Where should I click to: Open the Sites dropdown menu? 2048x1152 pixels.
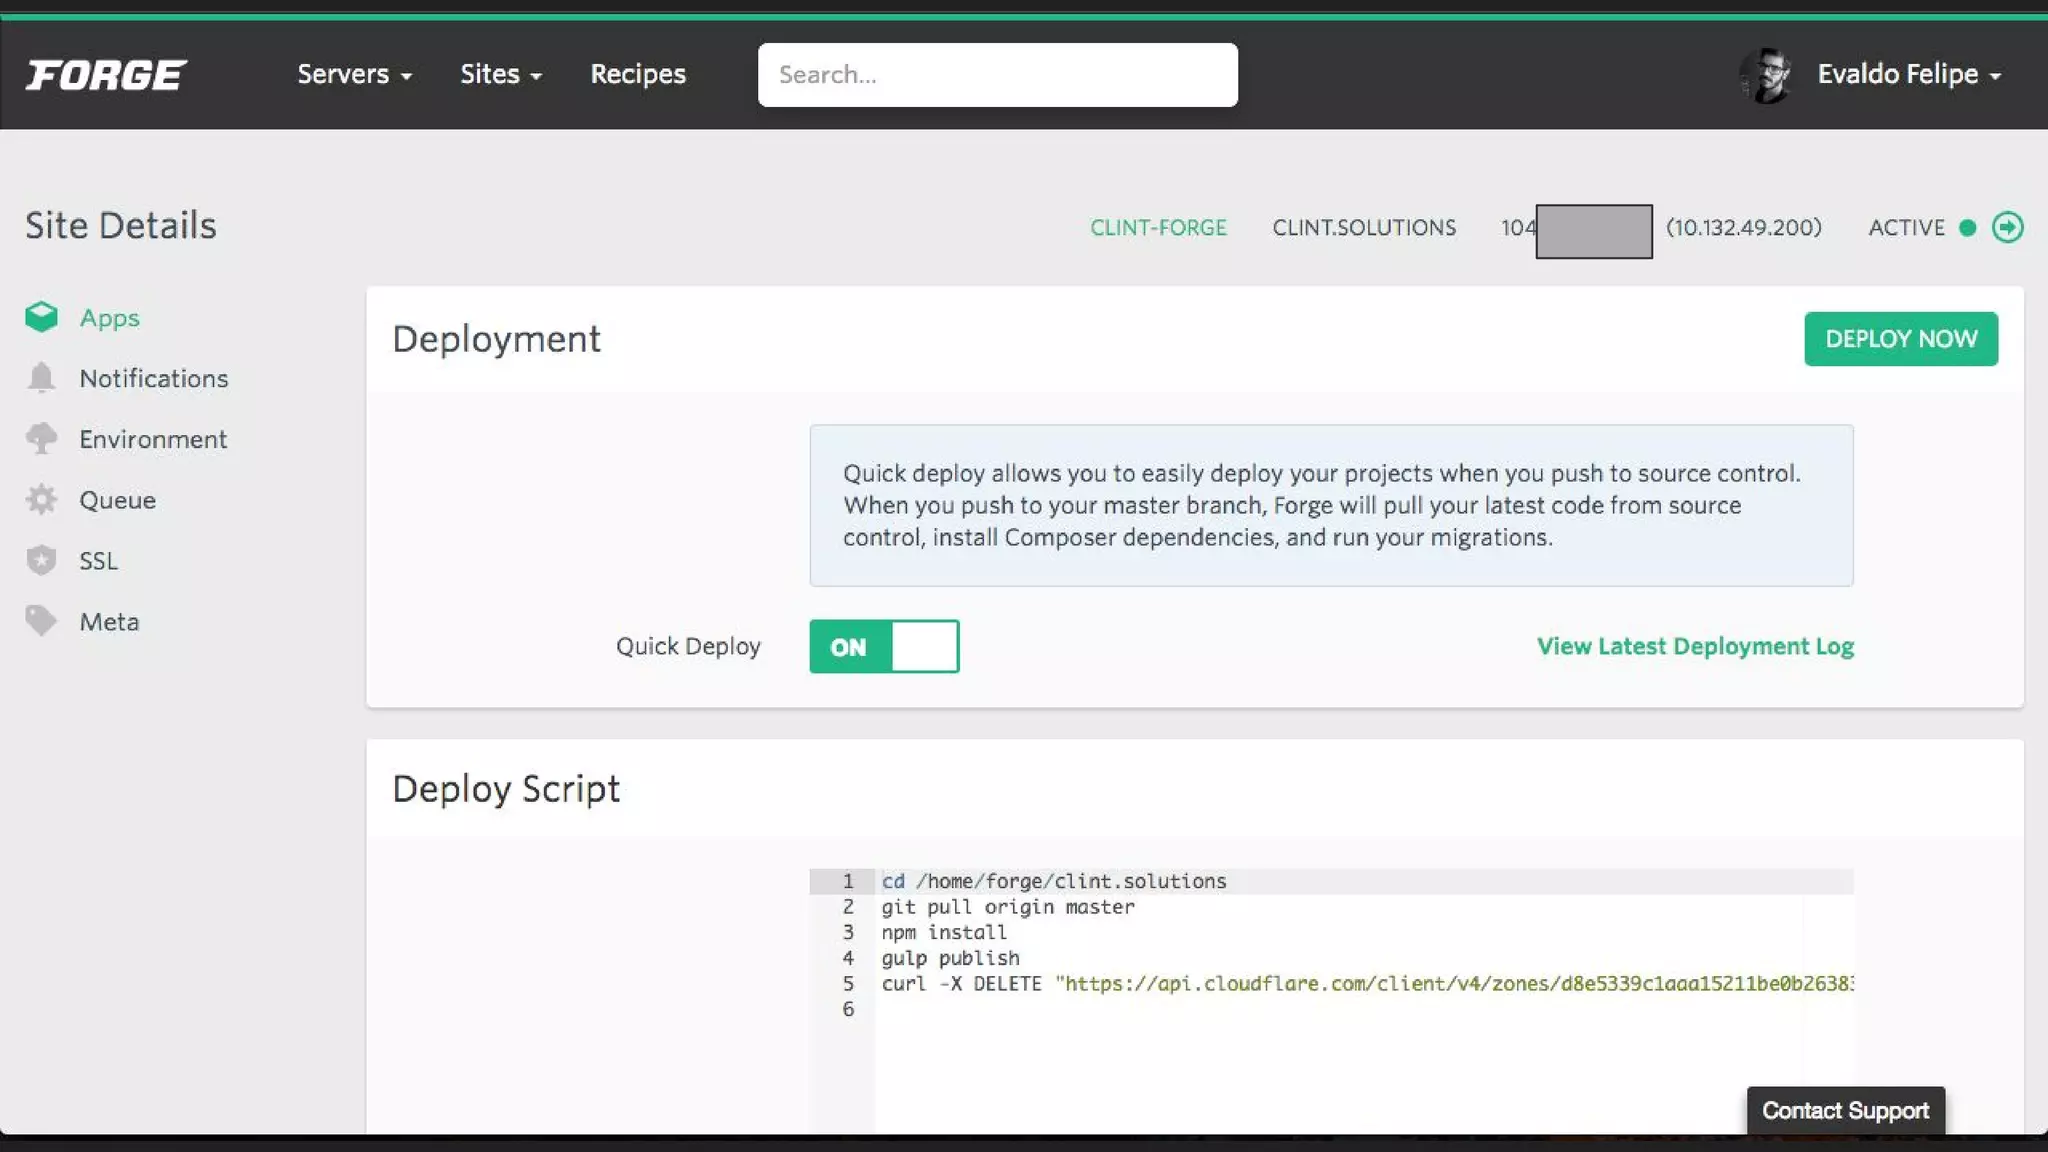500,74
